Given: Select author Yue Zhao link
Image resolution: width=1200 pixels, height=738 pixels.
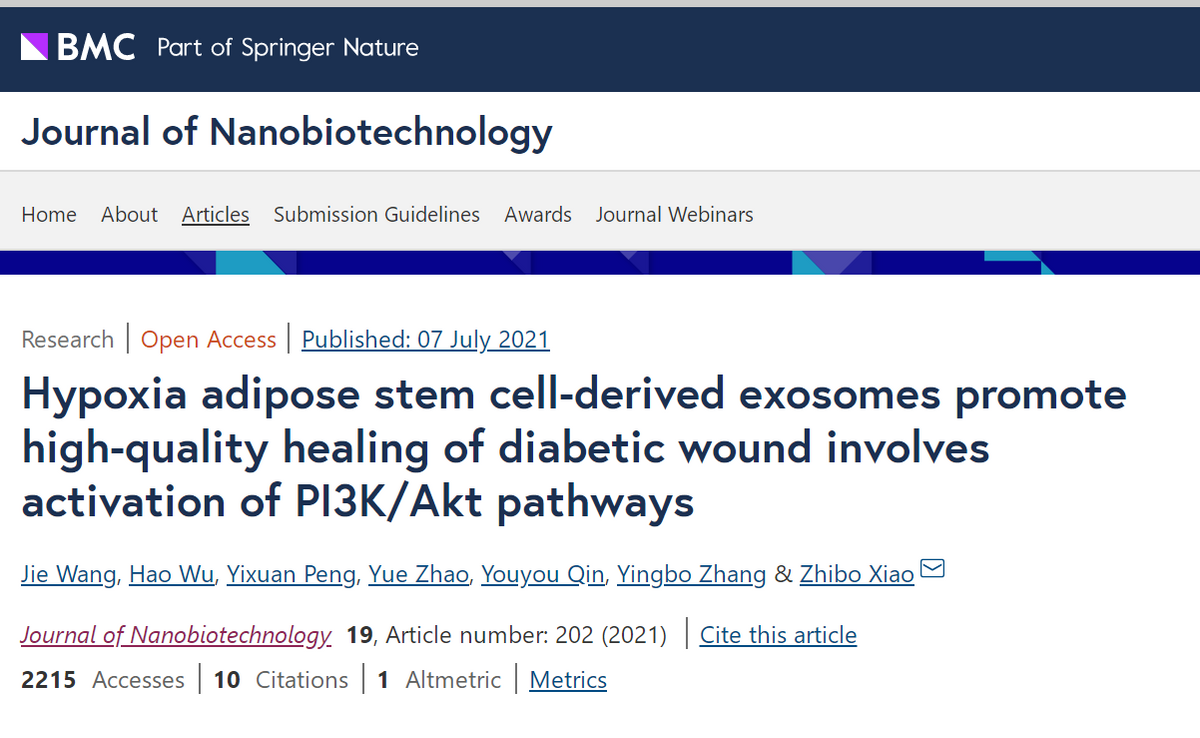Looking at the screenshot, I should (x=418, y=575).
